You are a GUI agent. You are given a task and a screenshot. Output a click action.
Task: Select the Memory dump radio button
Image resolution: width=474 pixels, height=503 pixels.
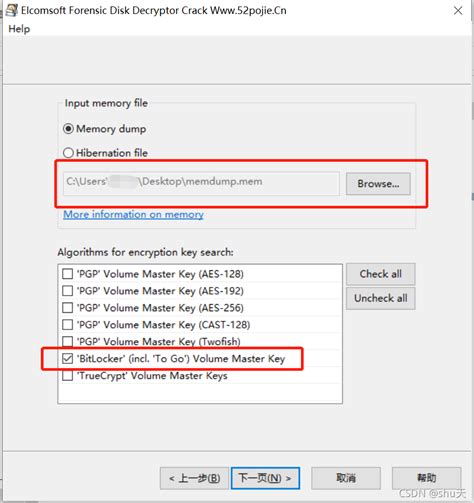68,129
